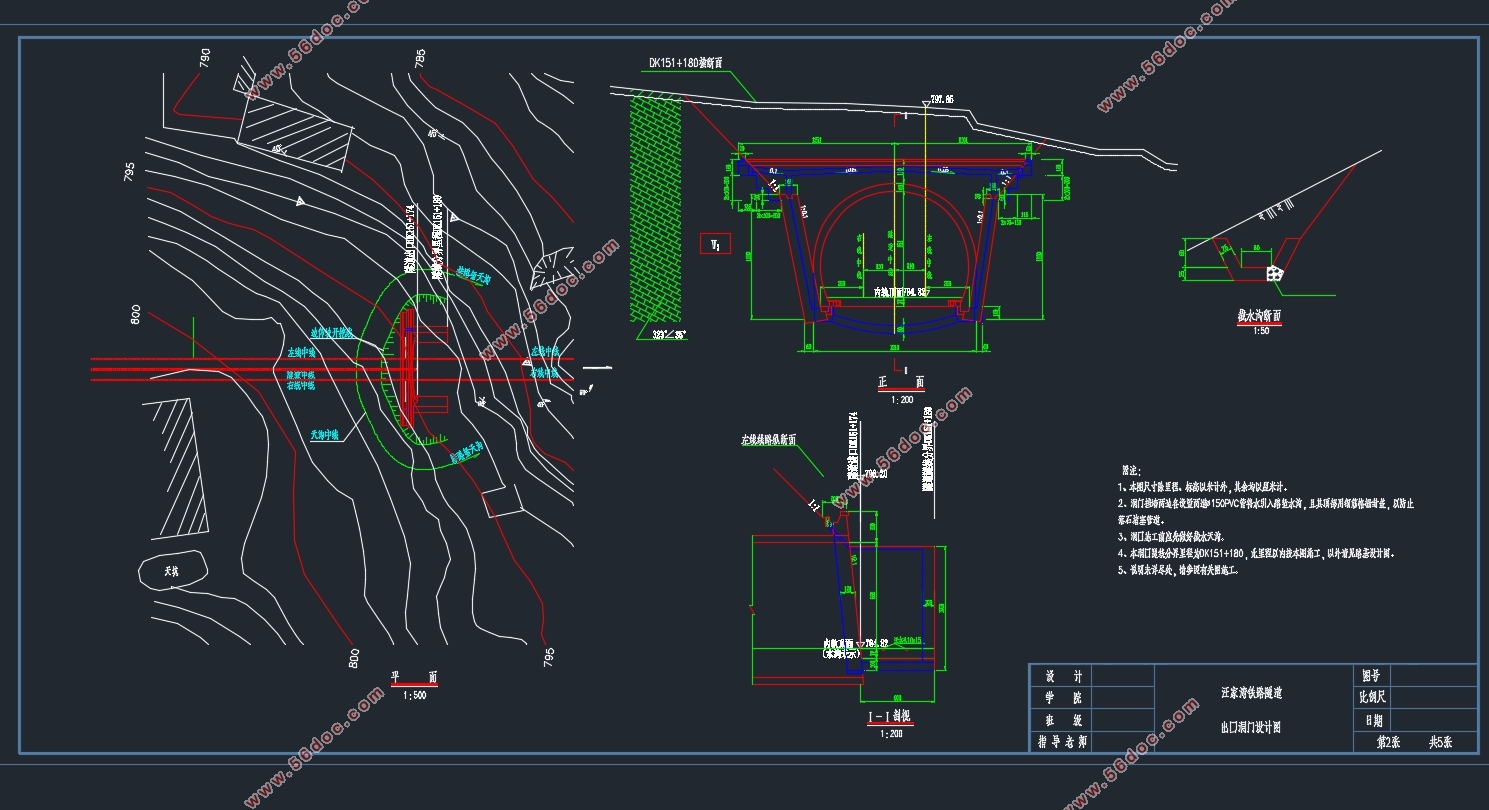1489x810 pixels.
Task: Click the W1 red boxed label
Action: [x=716, y=243]
